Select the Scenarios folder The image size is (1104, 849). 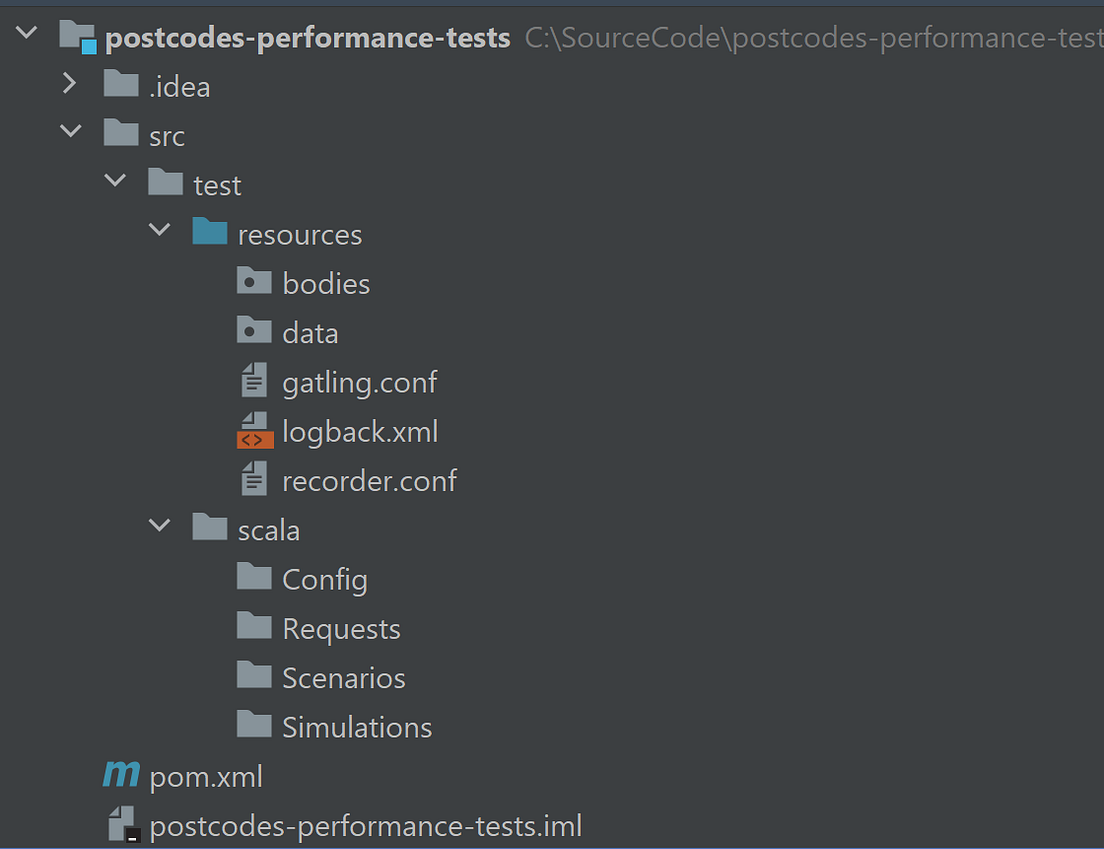344,676
